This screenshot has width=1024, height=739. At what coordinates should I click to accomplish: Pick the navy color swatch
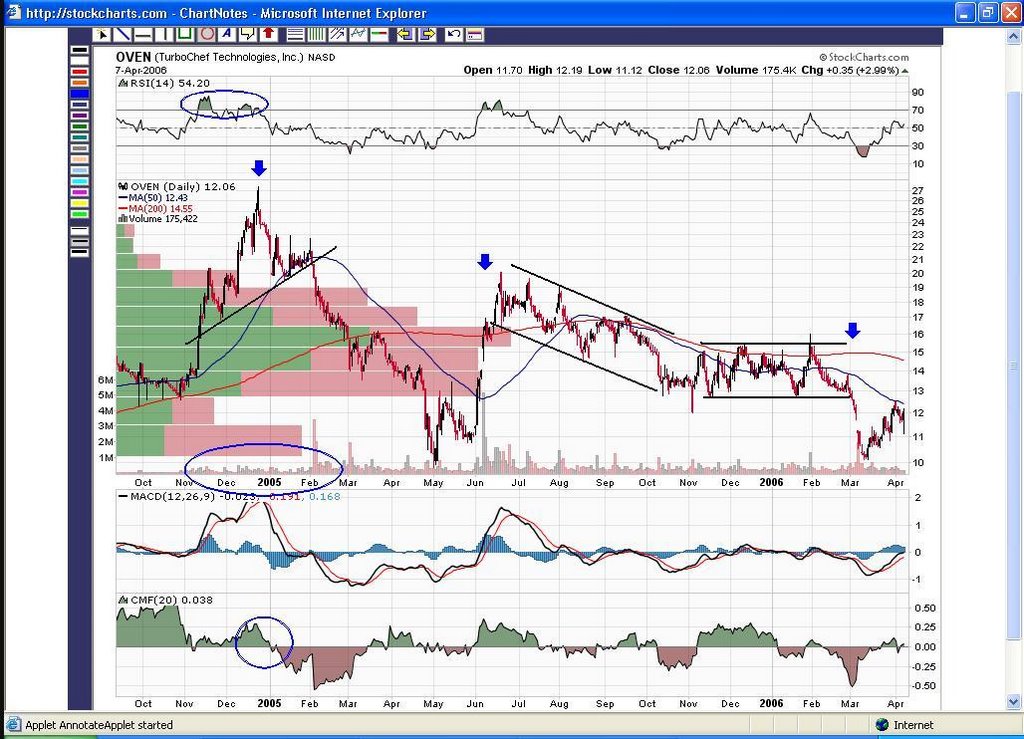coord(80,104)
